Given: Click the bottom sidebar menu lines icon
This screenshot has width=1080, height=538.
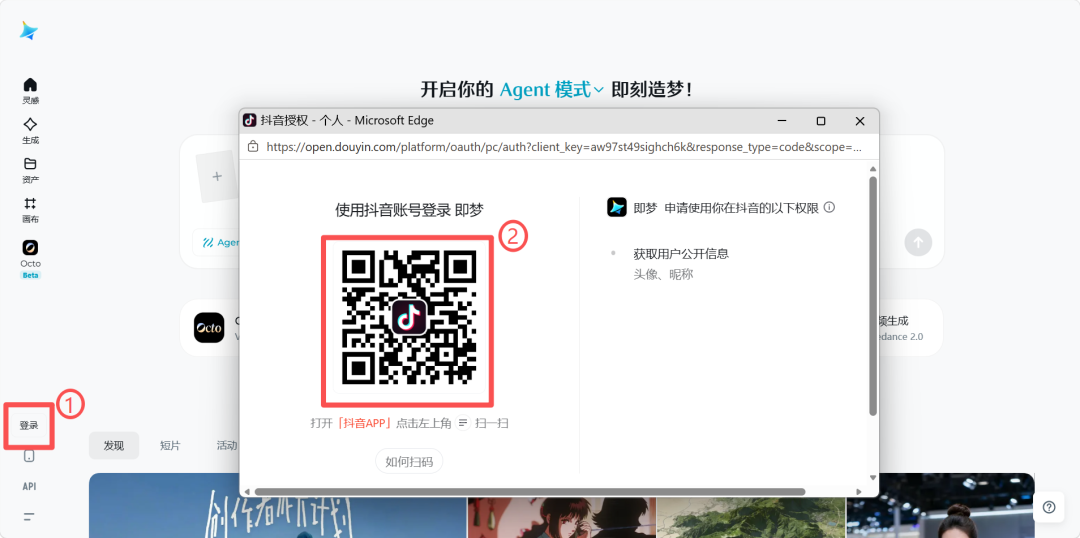Looking at the screenshot, I should coord(29,516).
